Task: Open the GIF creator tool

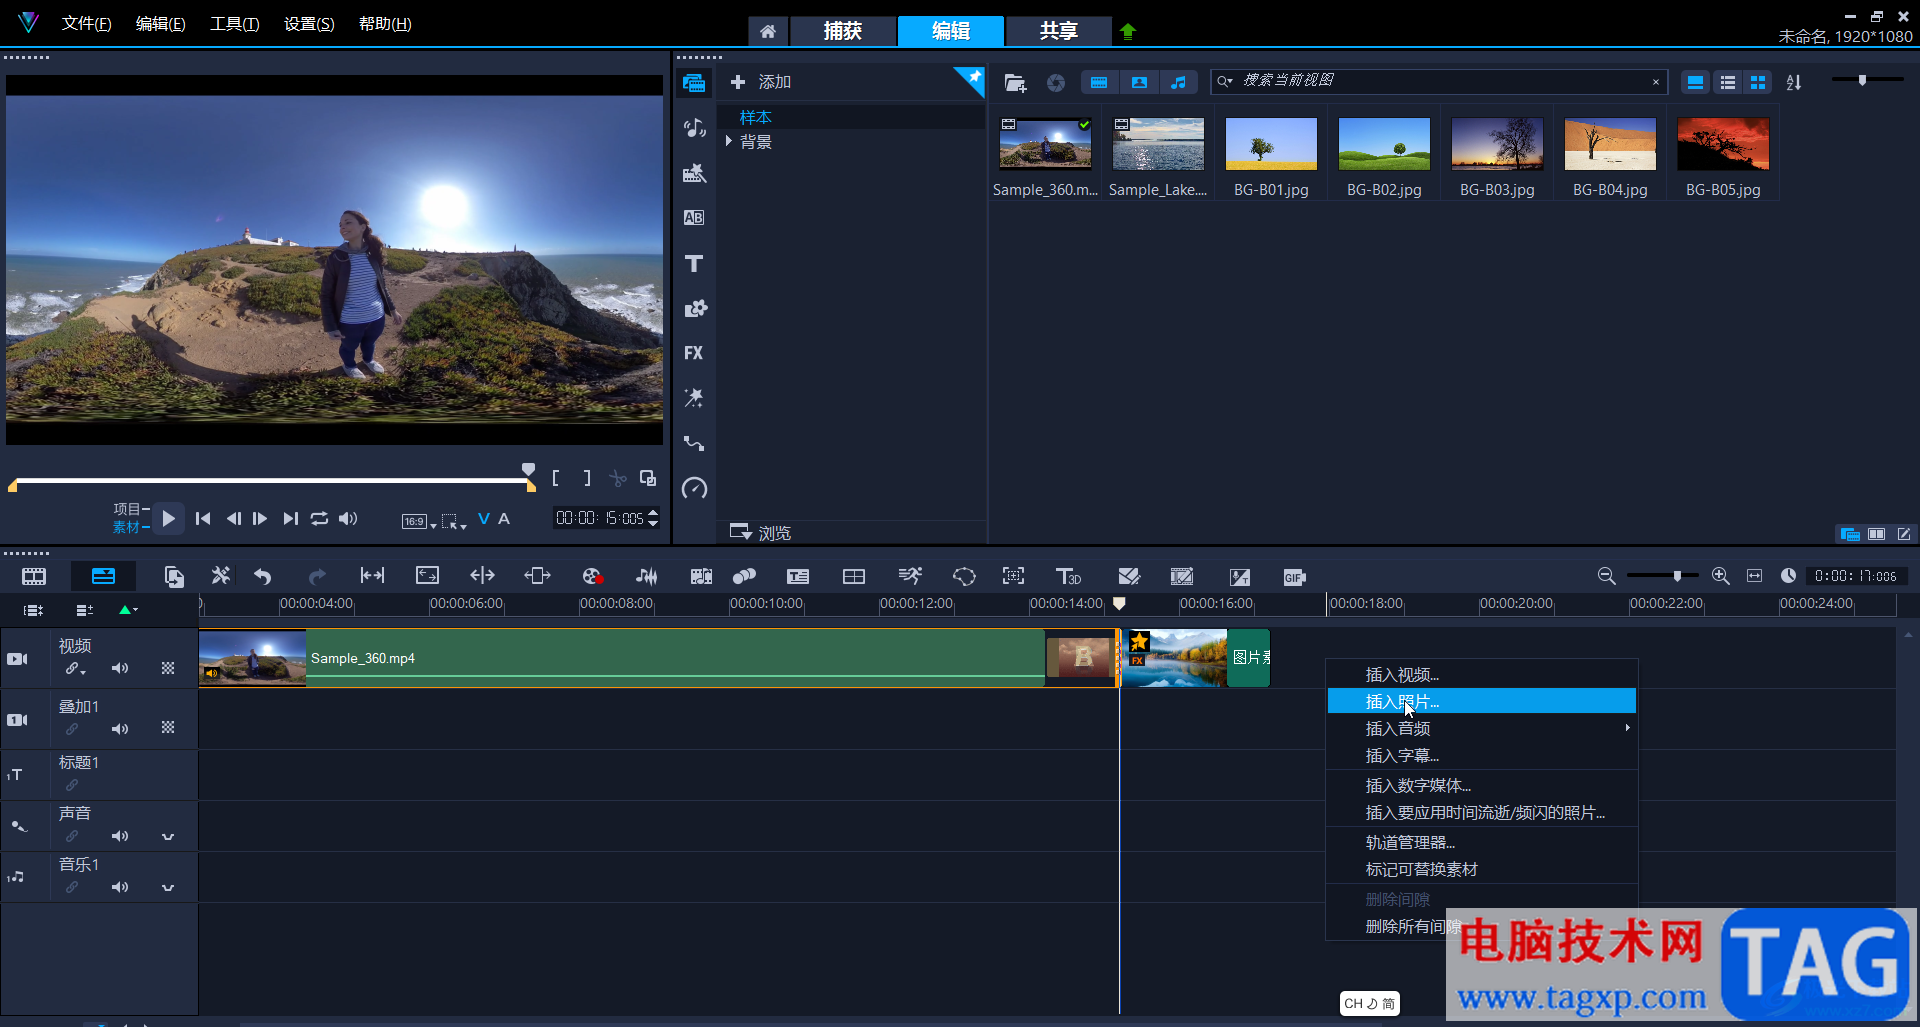Action: click(x=1294, y=577)
